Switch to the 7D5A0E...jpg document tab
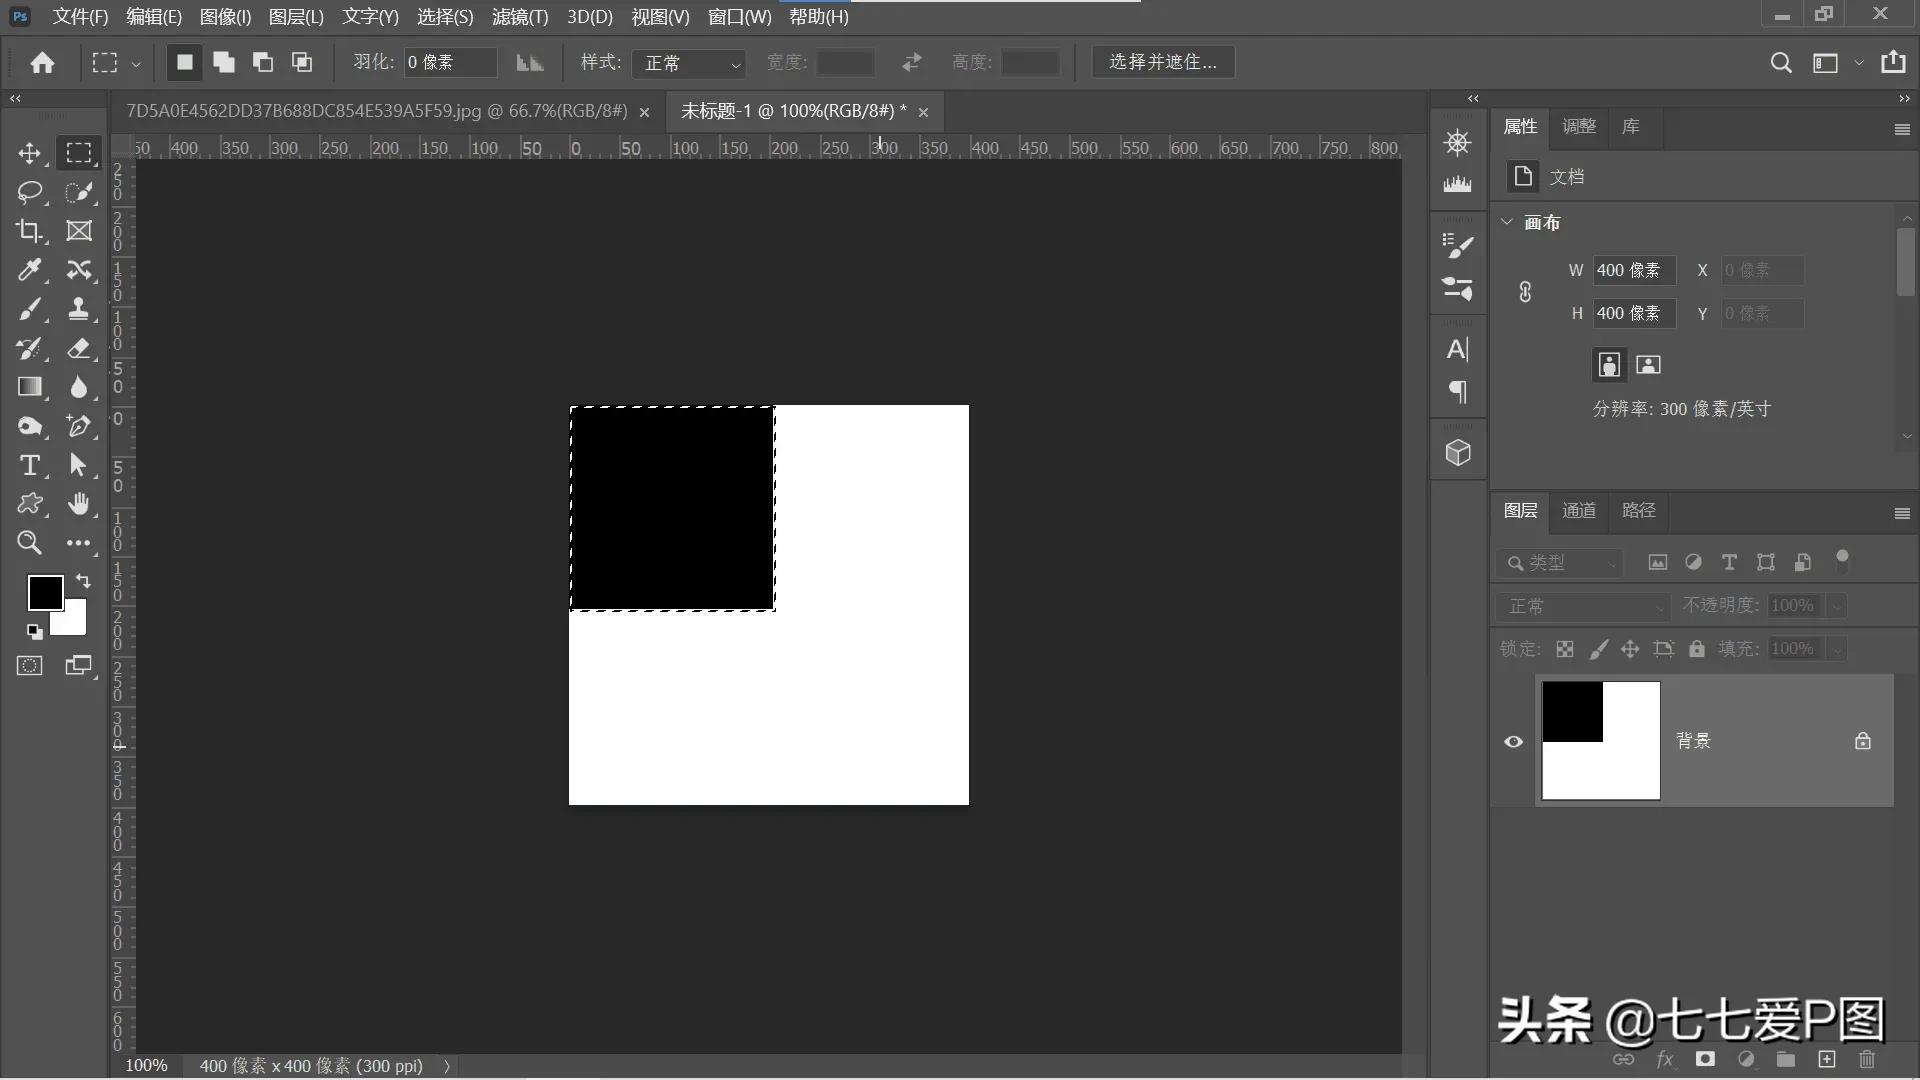 pyautogui.click(x=376, y=111)
